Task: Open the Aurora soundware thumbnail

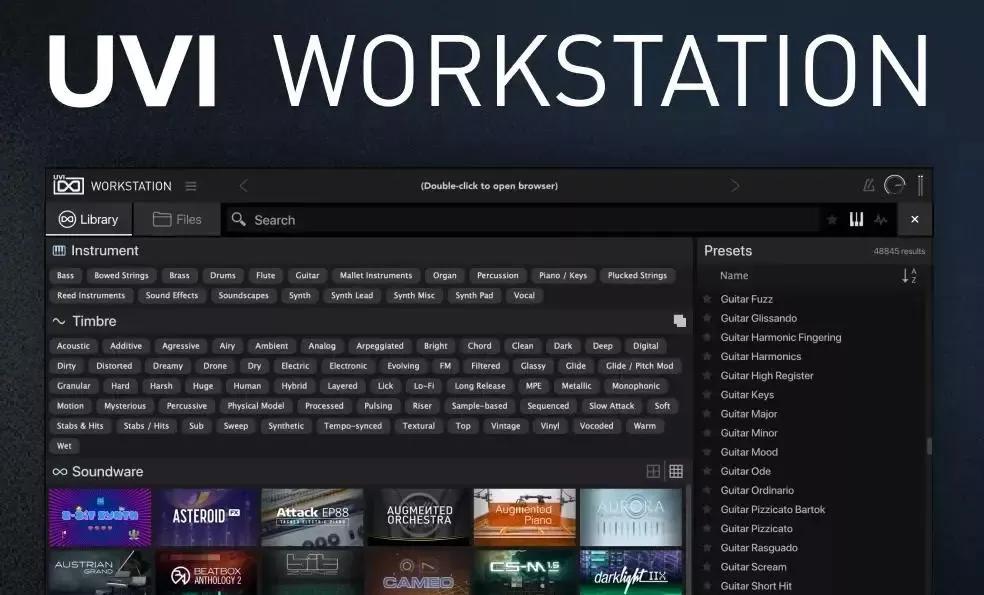Action: (631, 517)
